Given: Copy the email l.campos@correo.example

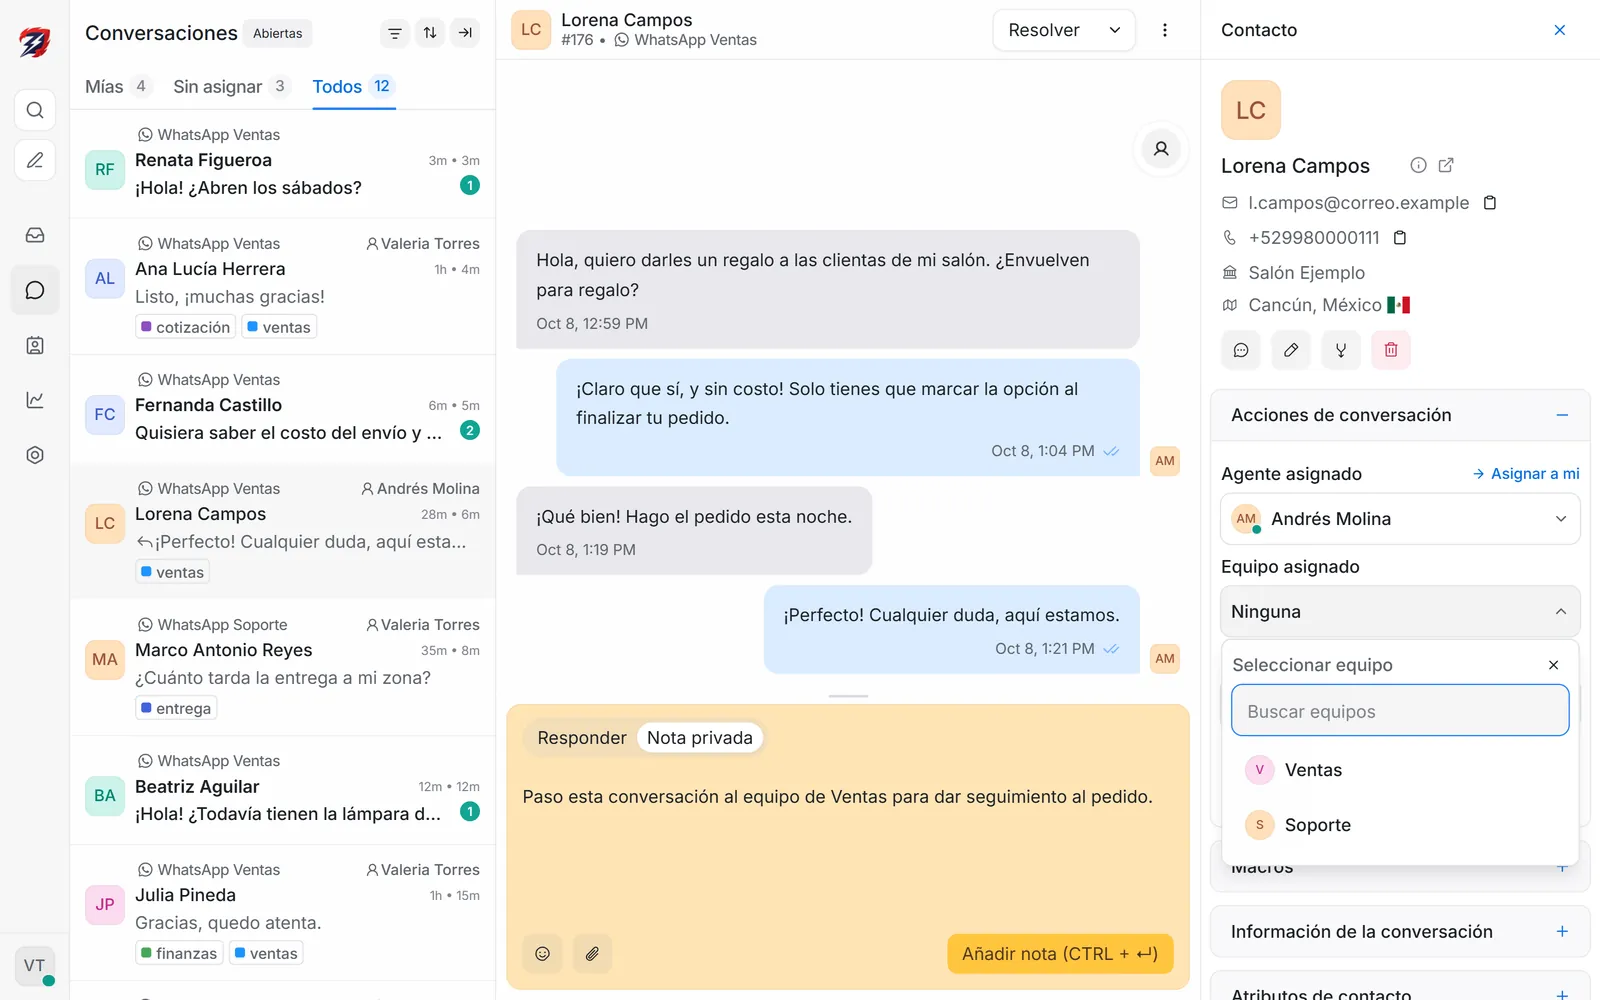Looking at the screenshot, I should pos(1490,203).
